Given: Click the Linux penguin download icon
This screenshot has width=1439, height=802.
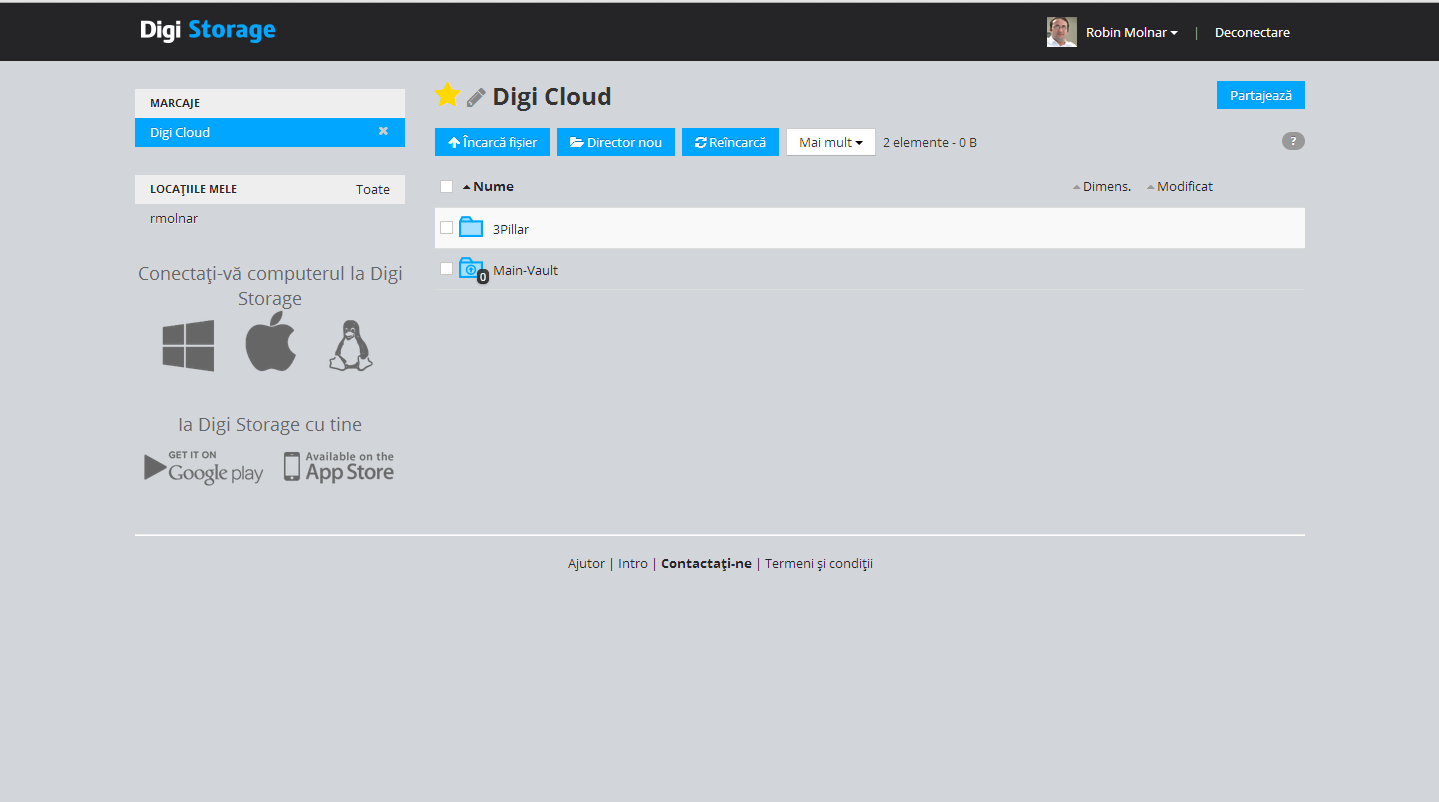Looking at the screenshot, I should 350,346.
